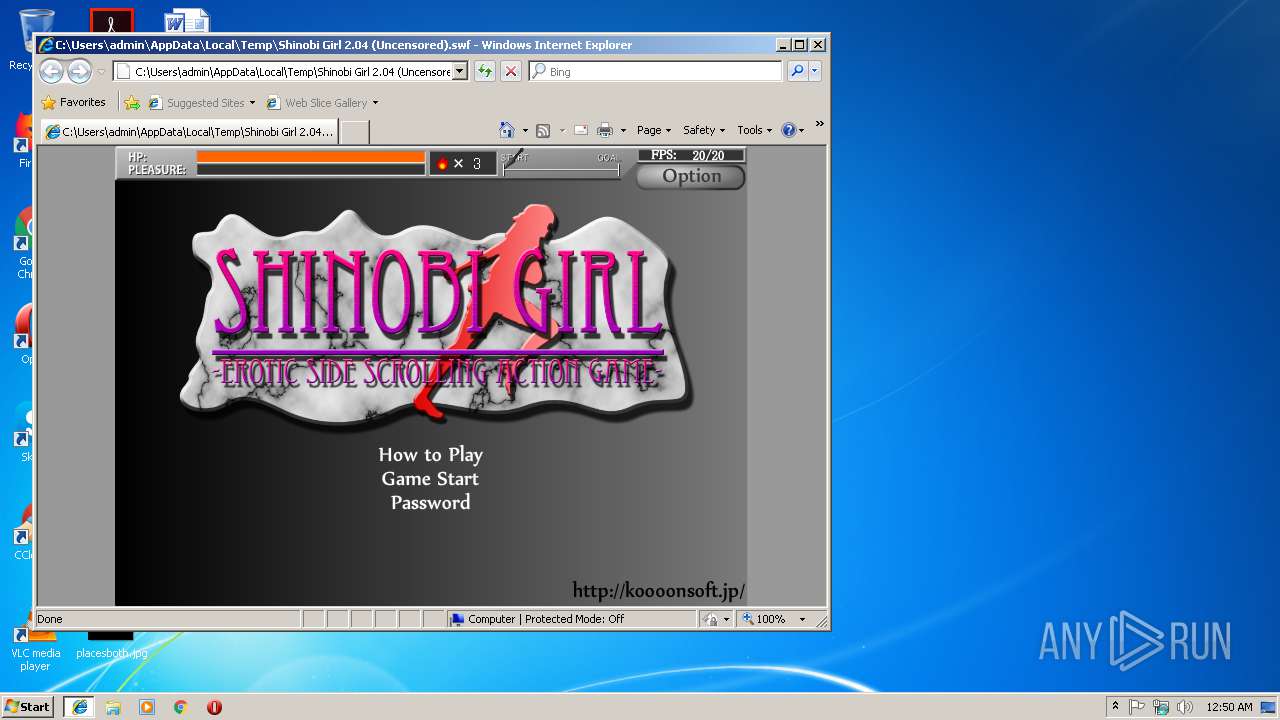Image resolution: width=1280 pixels, height=720 pixels.
Task: Expand the Web Slice Gallery dropdown arrow
Action: (376, 103)
